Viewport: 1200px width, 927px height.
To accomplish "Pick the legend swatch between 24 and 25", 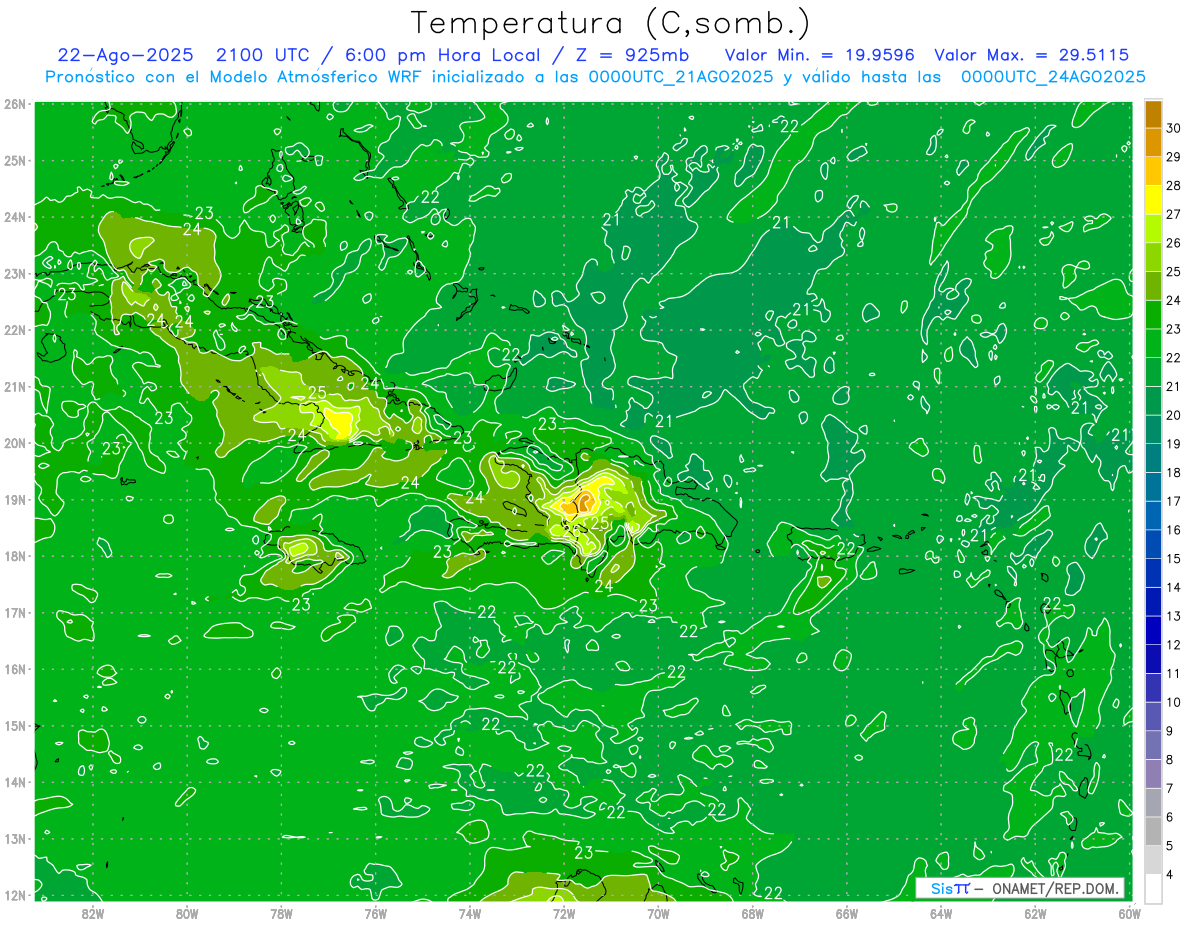I will coord(1153,286).
